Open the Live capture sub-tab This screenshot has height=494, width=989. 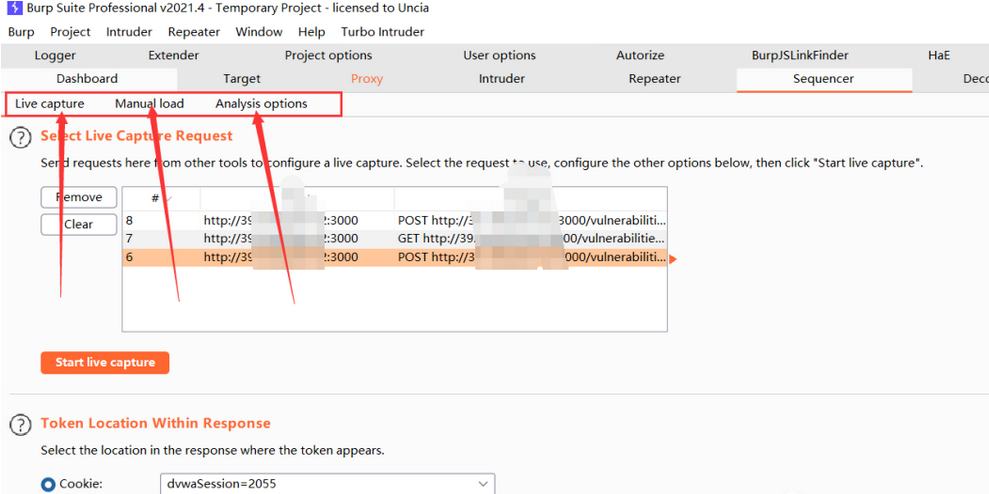pyautogui.click(x=49, y=104)
